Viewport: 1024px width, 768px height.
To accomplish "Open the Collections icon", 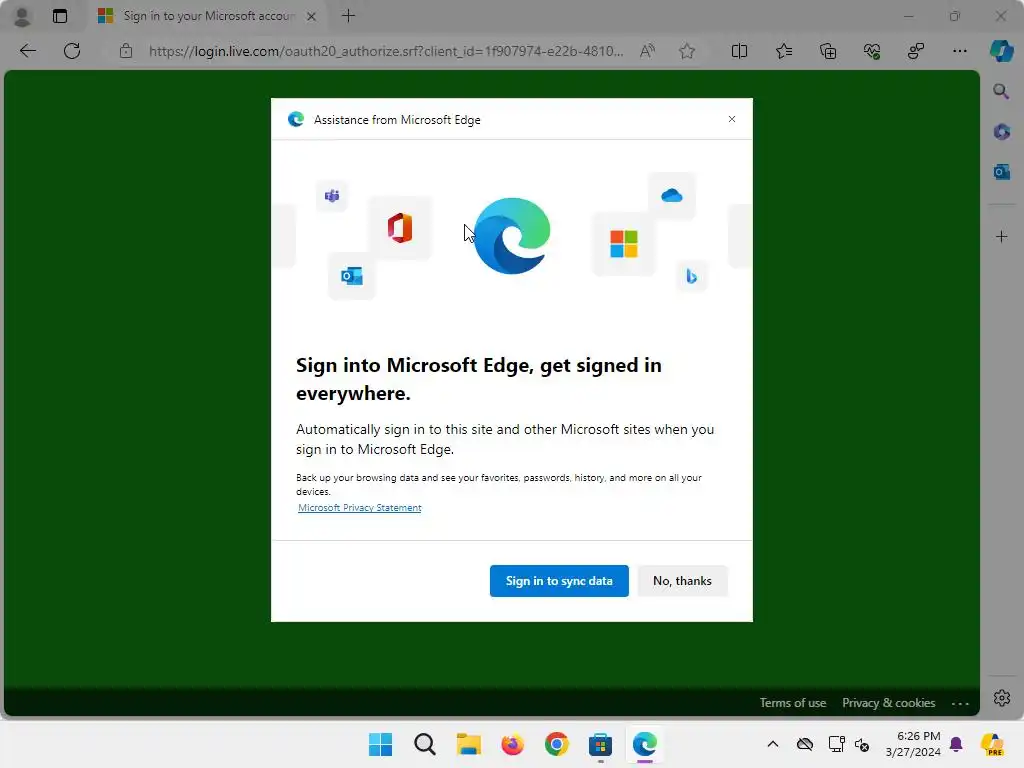I will (827, 51).
